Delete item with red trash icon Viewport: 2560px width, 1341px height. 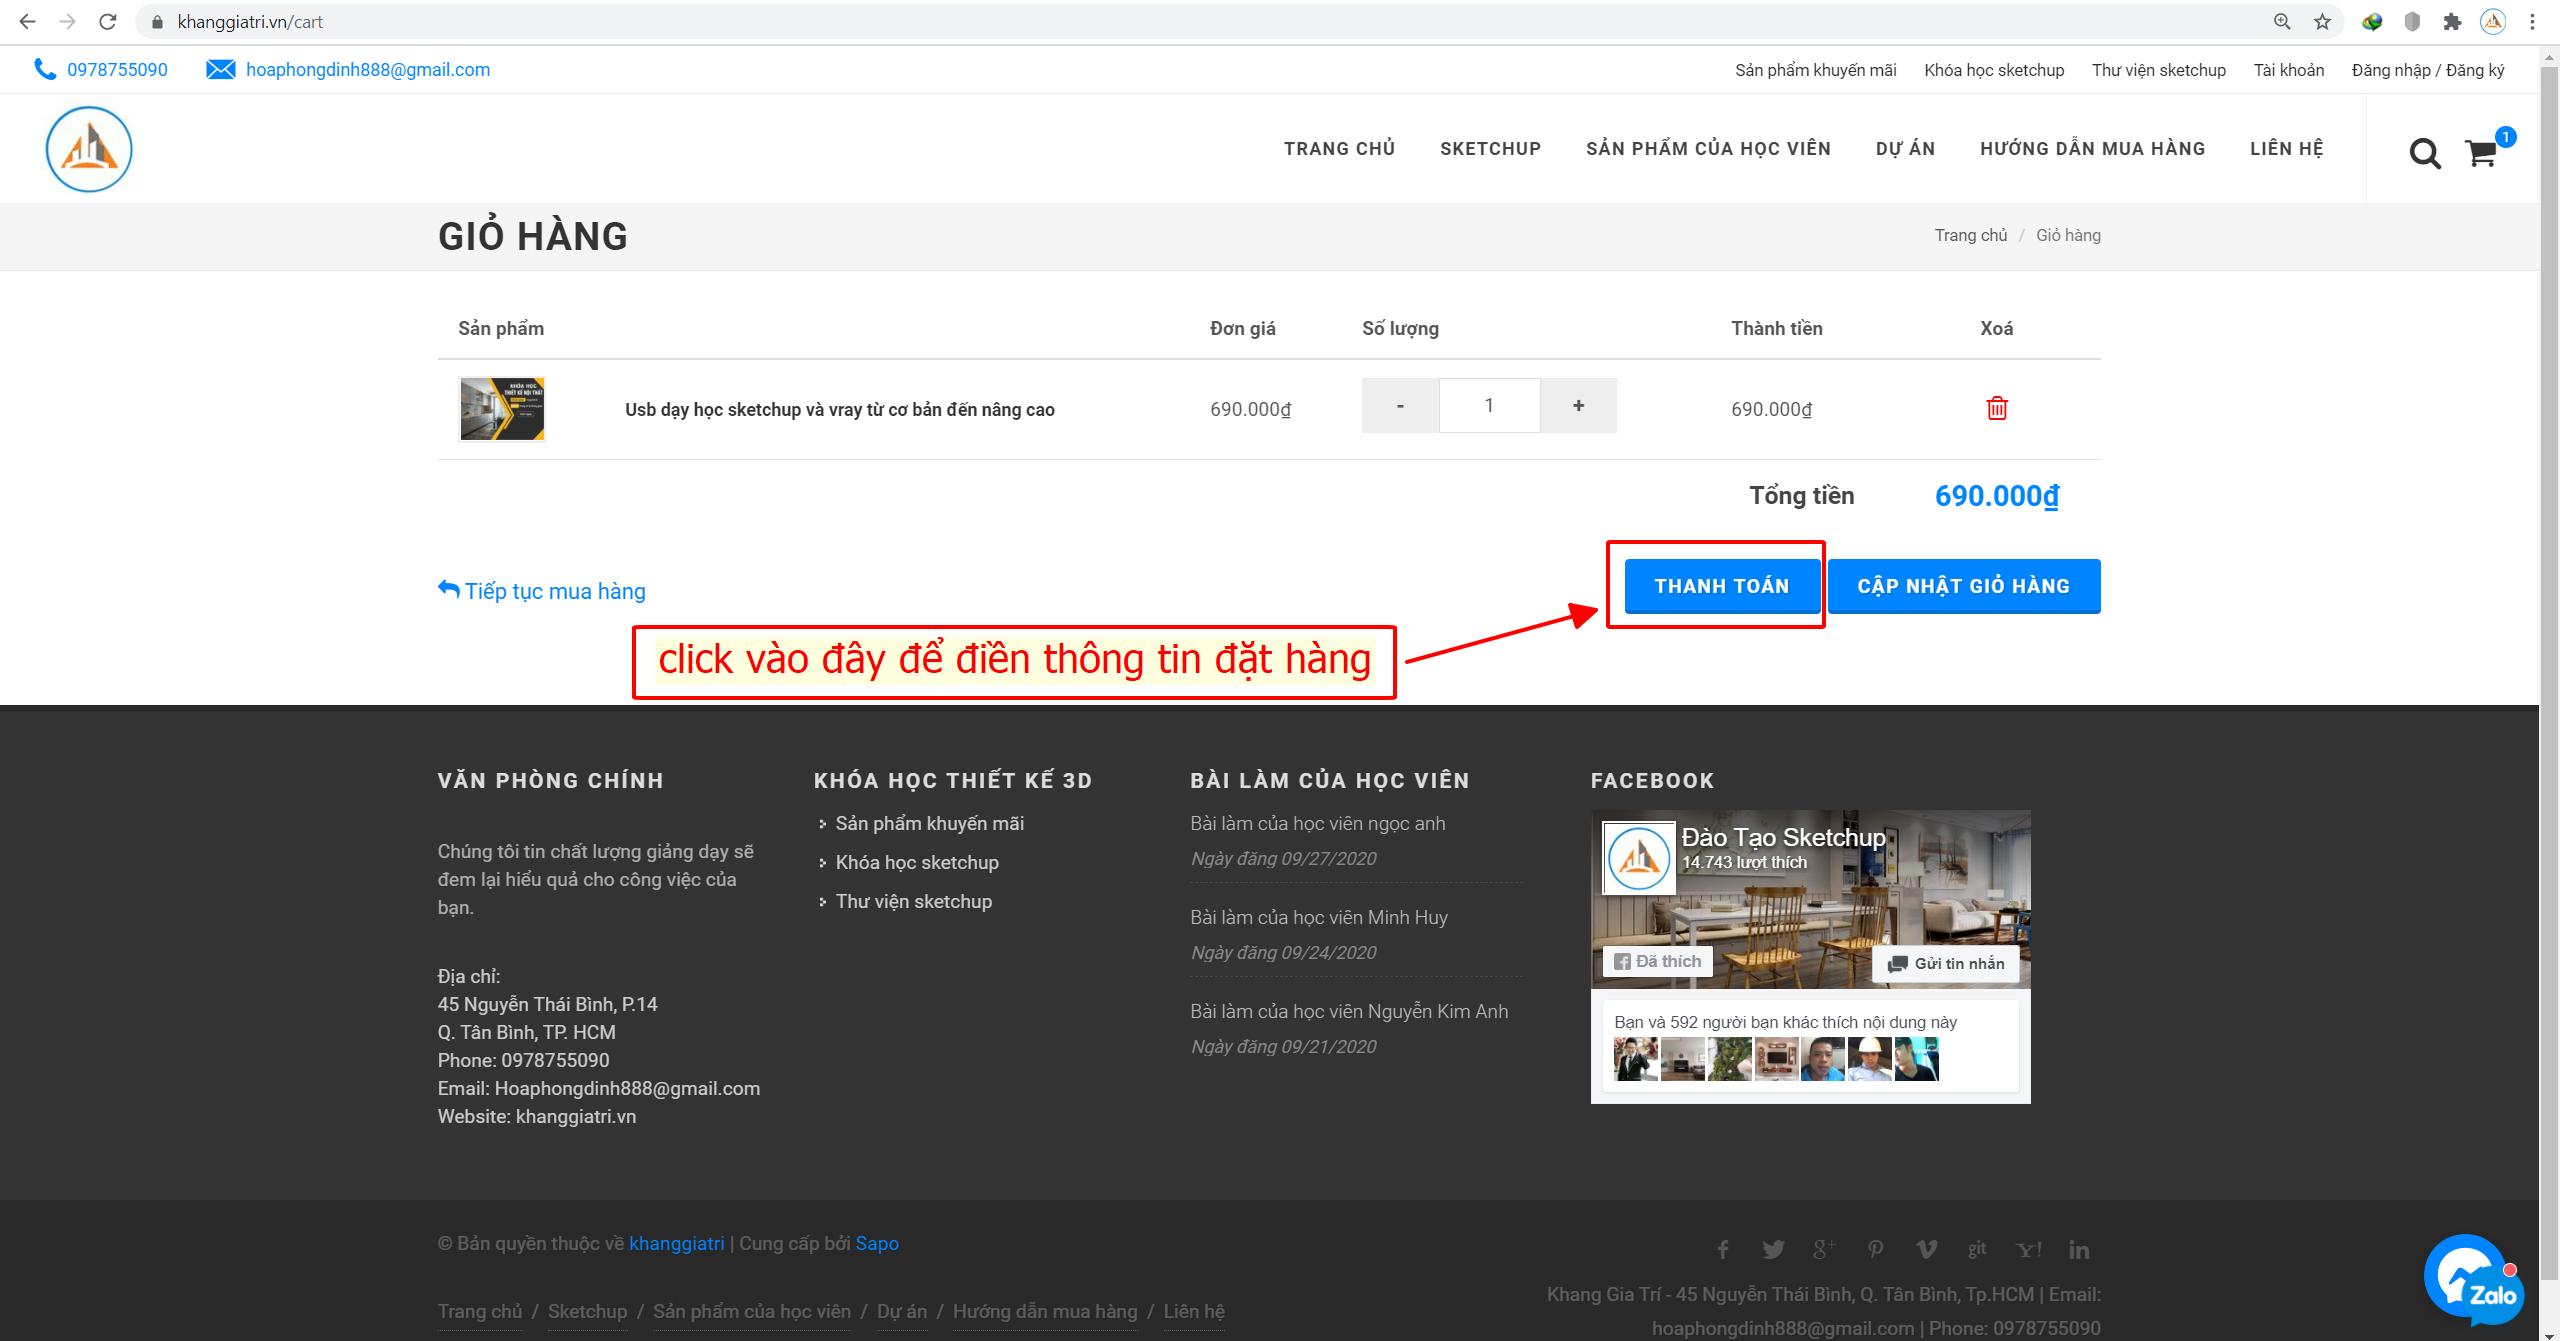tap(1996, 408)
